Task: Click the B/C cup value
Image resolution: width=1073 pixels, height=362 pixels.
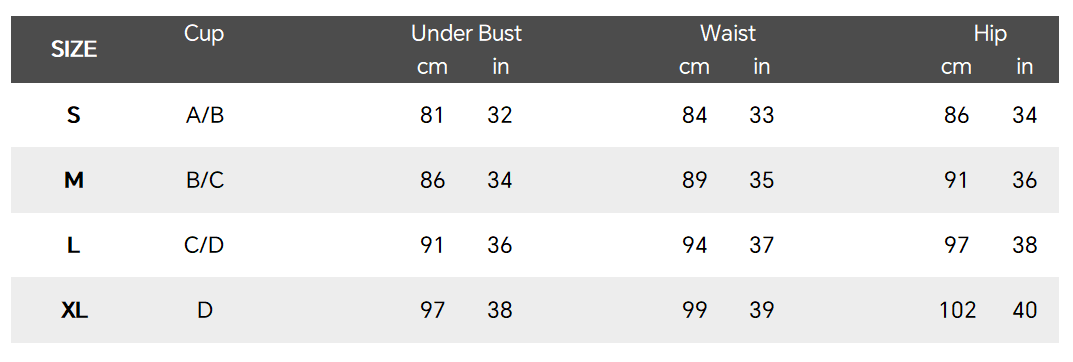Action: [x=205, y=180]
